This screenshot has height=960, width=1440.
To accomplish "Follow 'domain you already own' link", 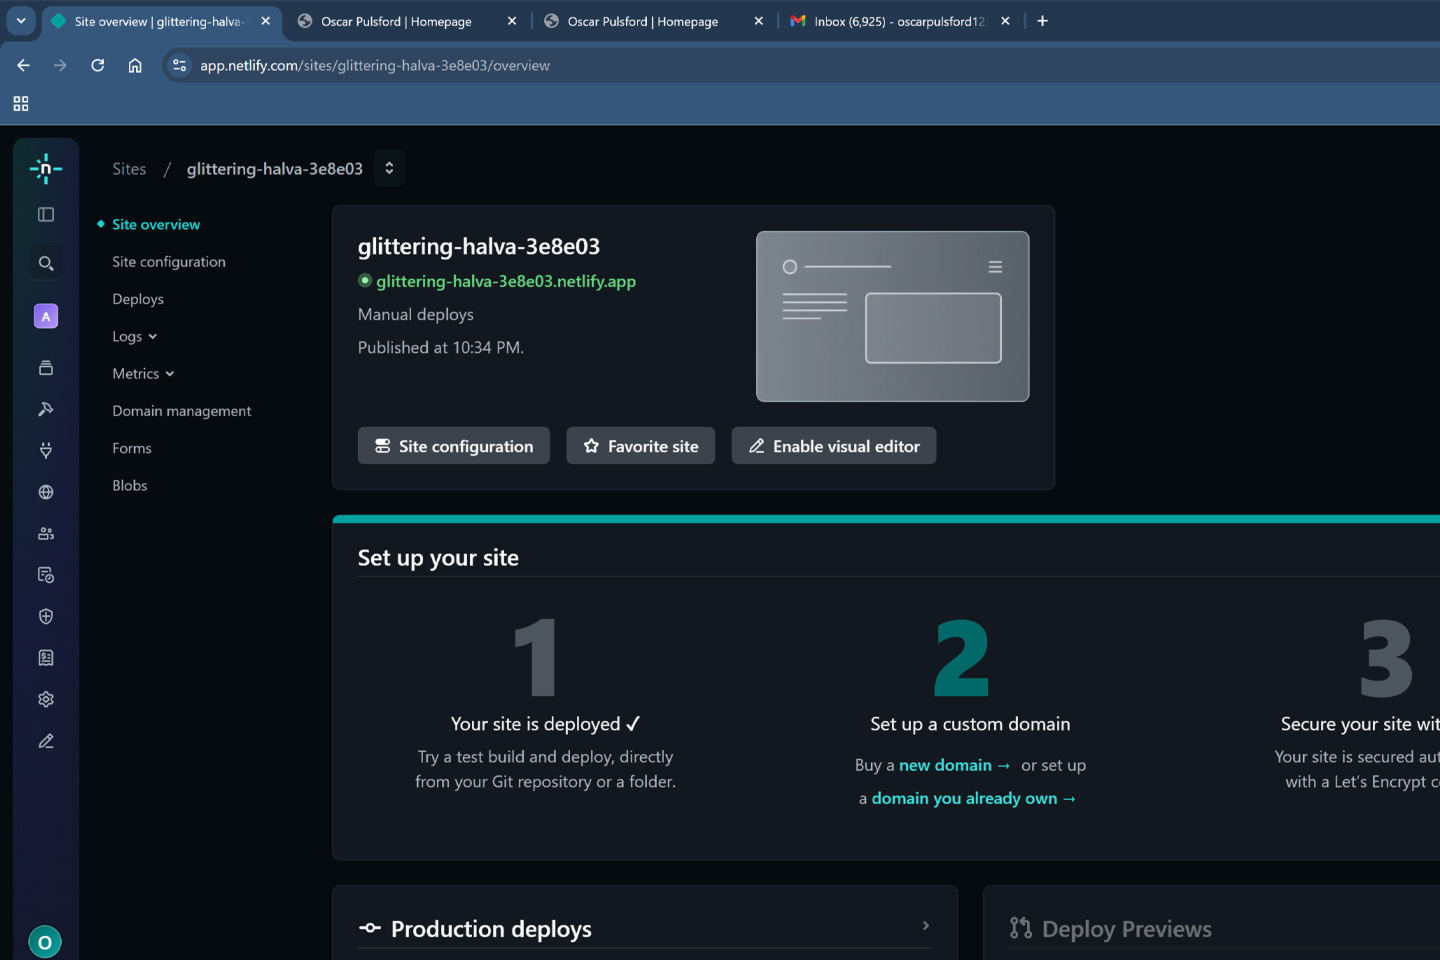I will coord(973,798).
